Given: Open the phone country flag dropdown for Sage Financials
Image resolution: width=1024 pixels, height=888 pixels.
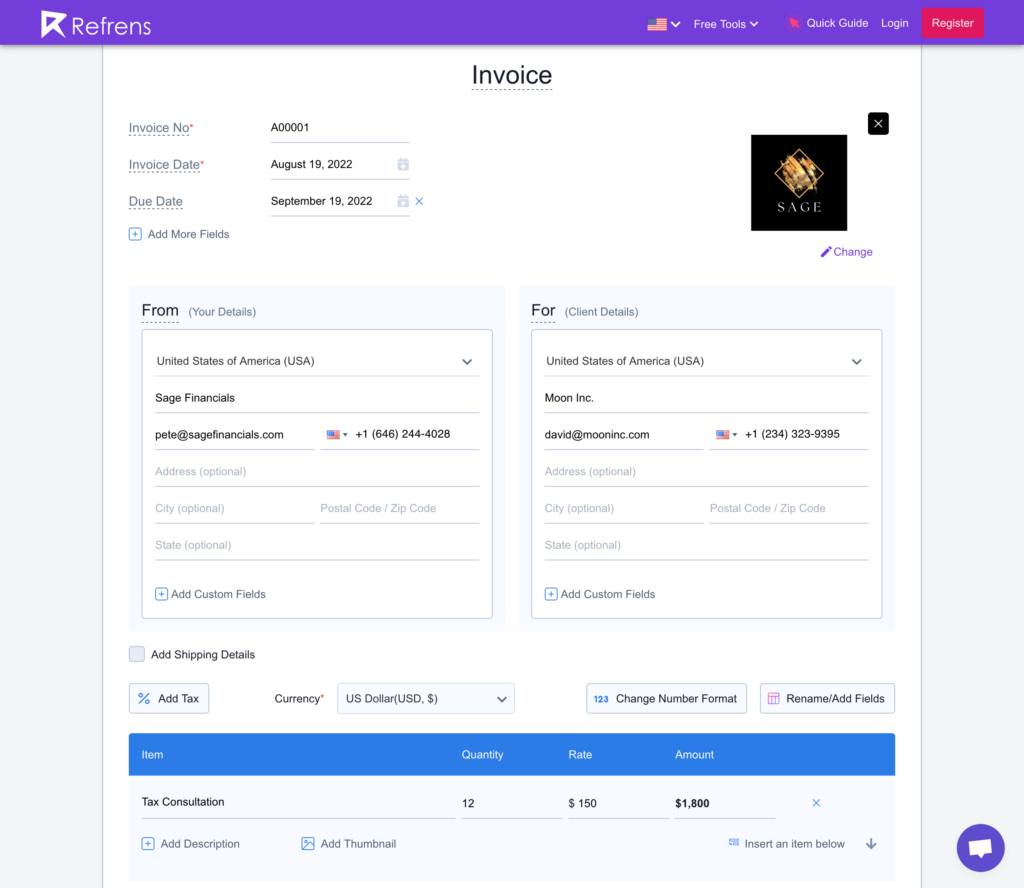Looking at the screenshot, I should [334, 433].
